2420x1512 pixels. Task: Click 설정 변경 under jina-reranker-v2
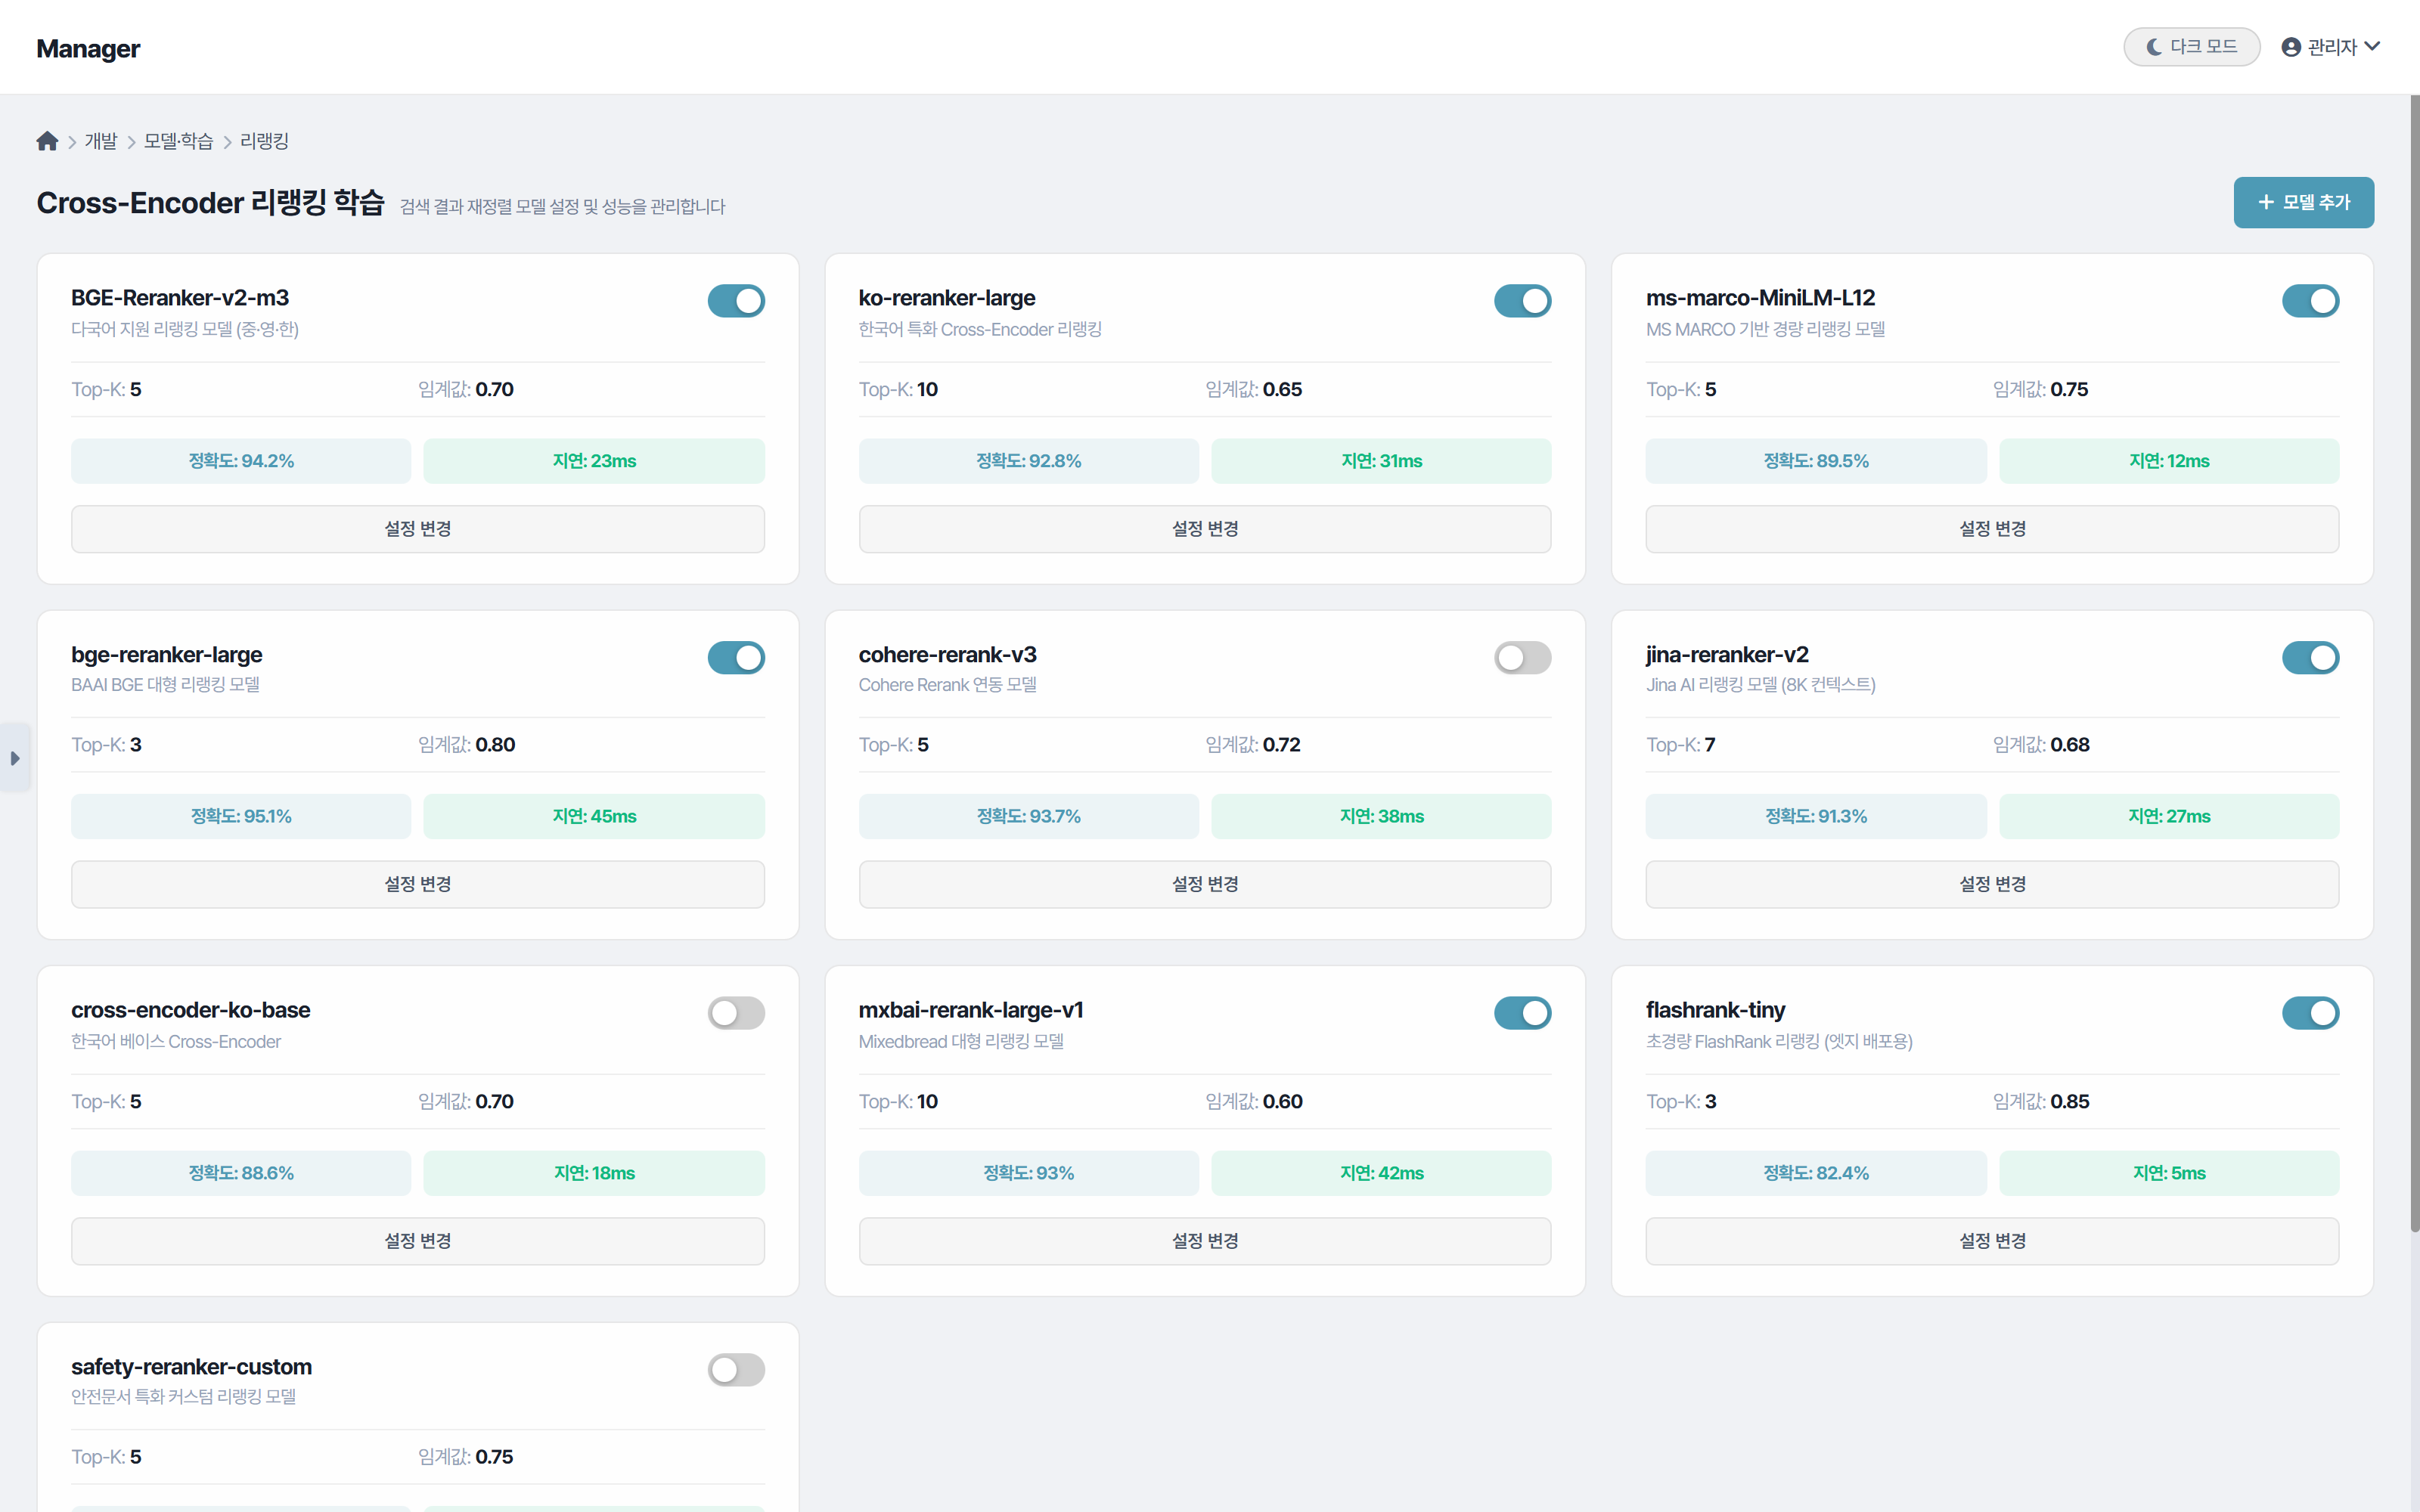1992,884
